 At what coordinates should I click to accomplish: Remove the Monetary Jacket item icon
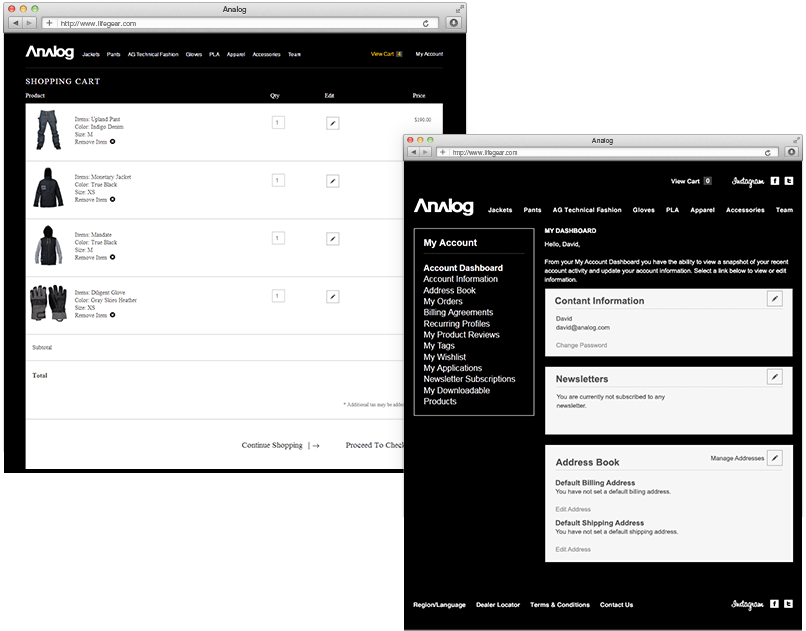click(113, 199)
